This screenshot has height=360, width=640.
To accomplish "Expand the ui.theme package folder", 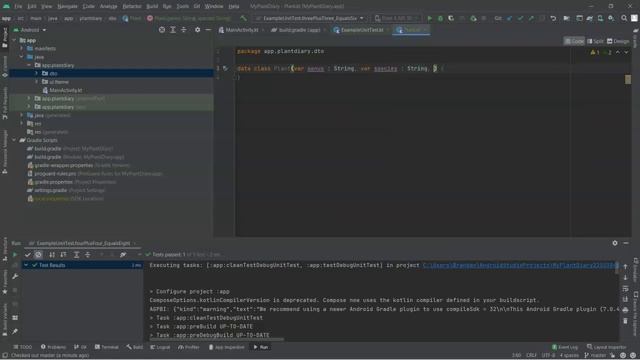I will coord(37,82).
